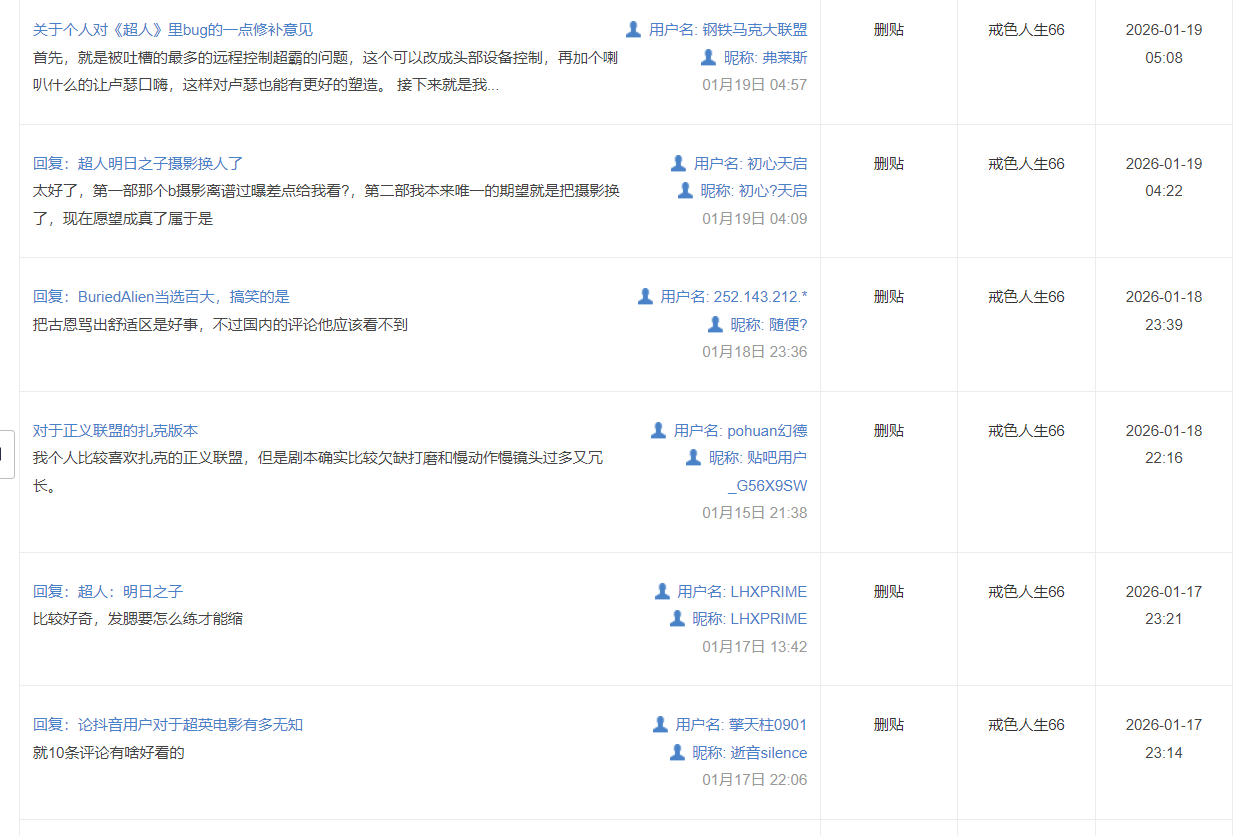Click person icon before 用户名 LHXPRIME
The height and width of the screenshot is (836, 1240).
pos(662,591)
